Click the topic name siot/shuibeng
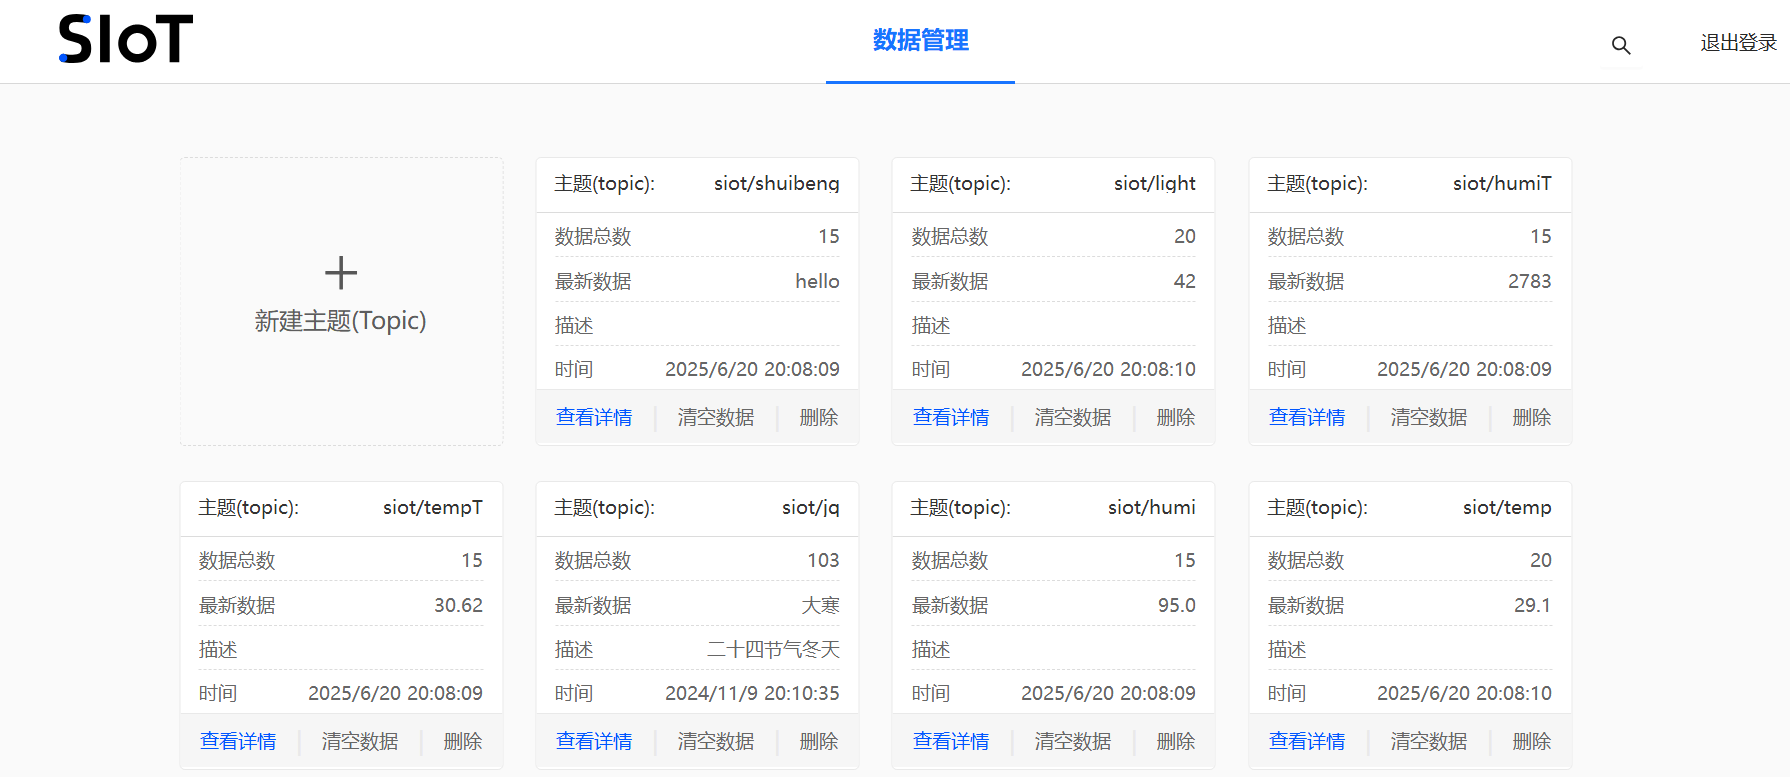This screenshot has width=1790, height=777. tap(777, 184)
